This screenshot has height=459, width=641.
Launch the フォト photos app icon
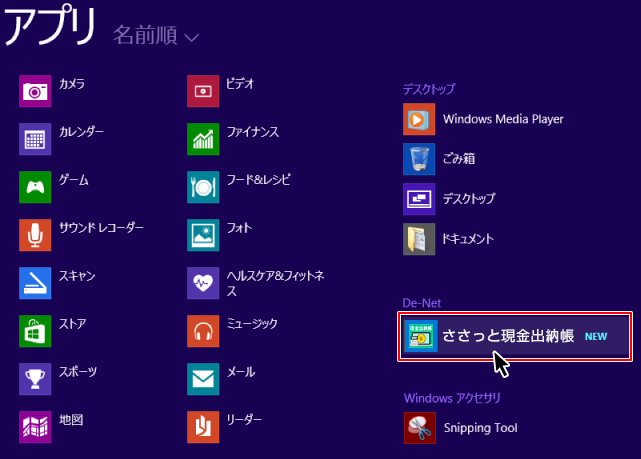[x=203, y=235]
